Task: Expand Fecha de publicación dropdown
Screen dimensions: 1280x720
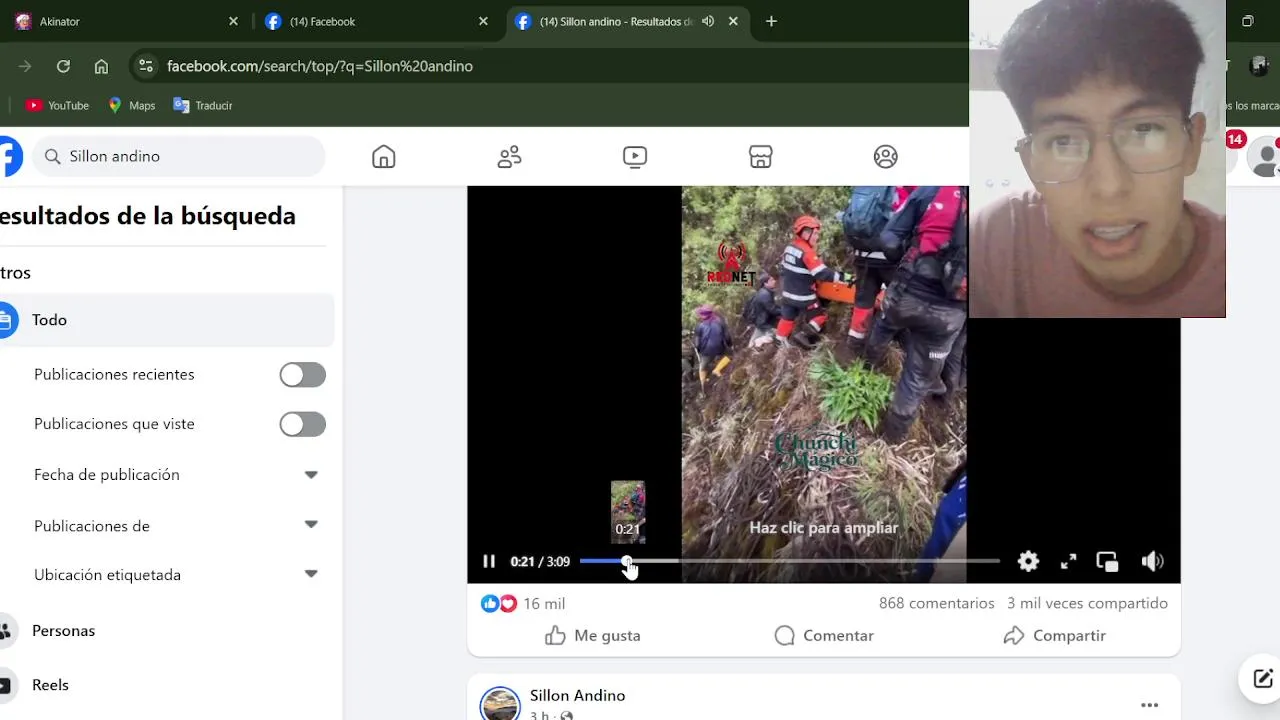Action: (311, 475)
